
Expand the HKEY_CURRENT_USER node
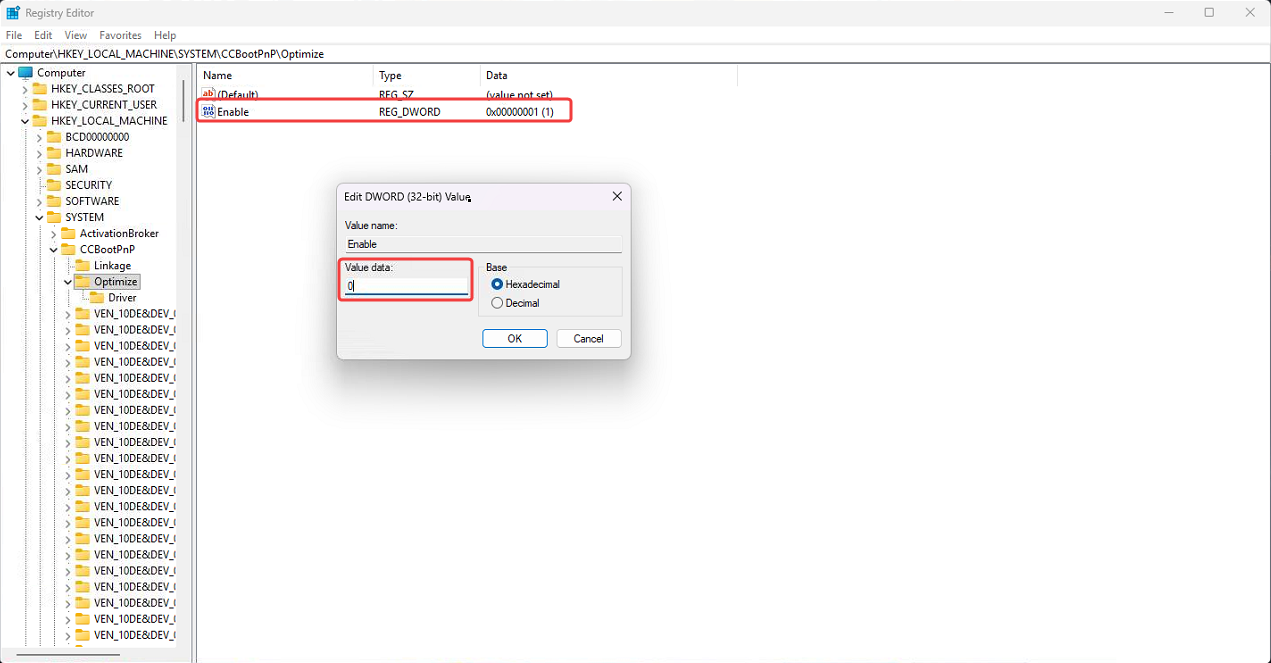pyautogui.click(x=25, y=105)
